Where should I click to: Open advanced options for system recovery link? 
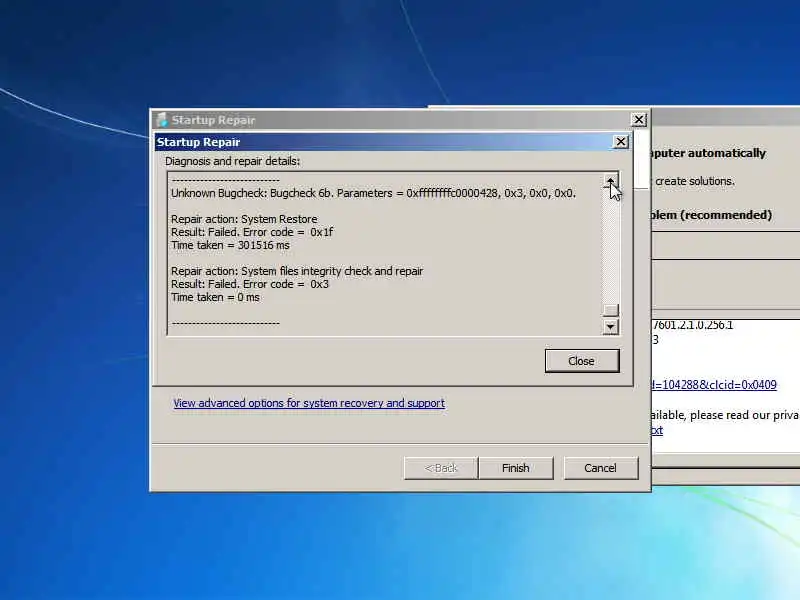309,403
